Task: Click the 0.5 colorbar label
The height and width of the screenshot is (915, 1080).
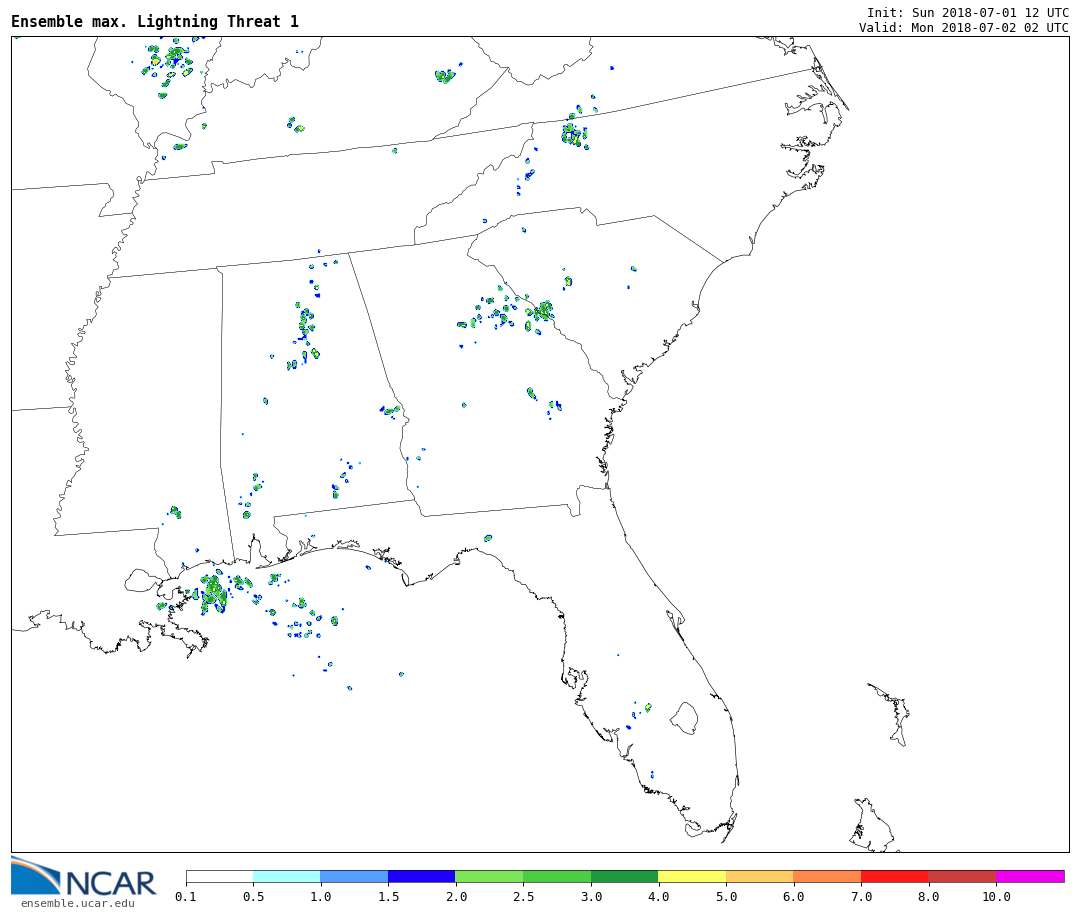Action: (253, 896)
